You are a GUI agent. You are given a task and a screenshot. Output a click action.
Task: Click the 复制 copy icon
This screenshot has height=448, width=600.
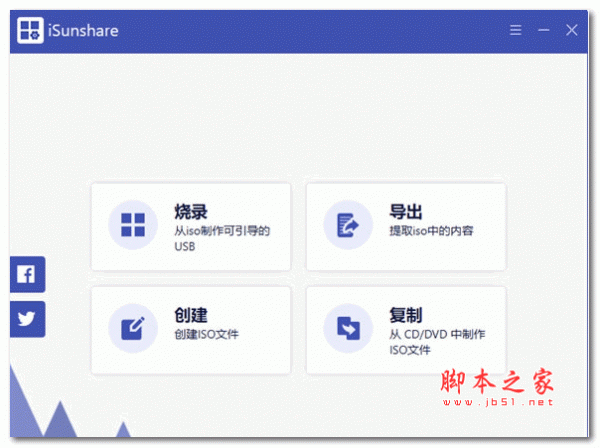348,328
